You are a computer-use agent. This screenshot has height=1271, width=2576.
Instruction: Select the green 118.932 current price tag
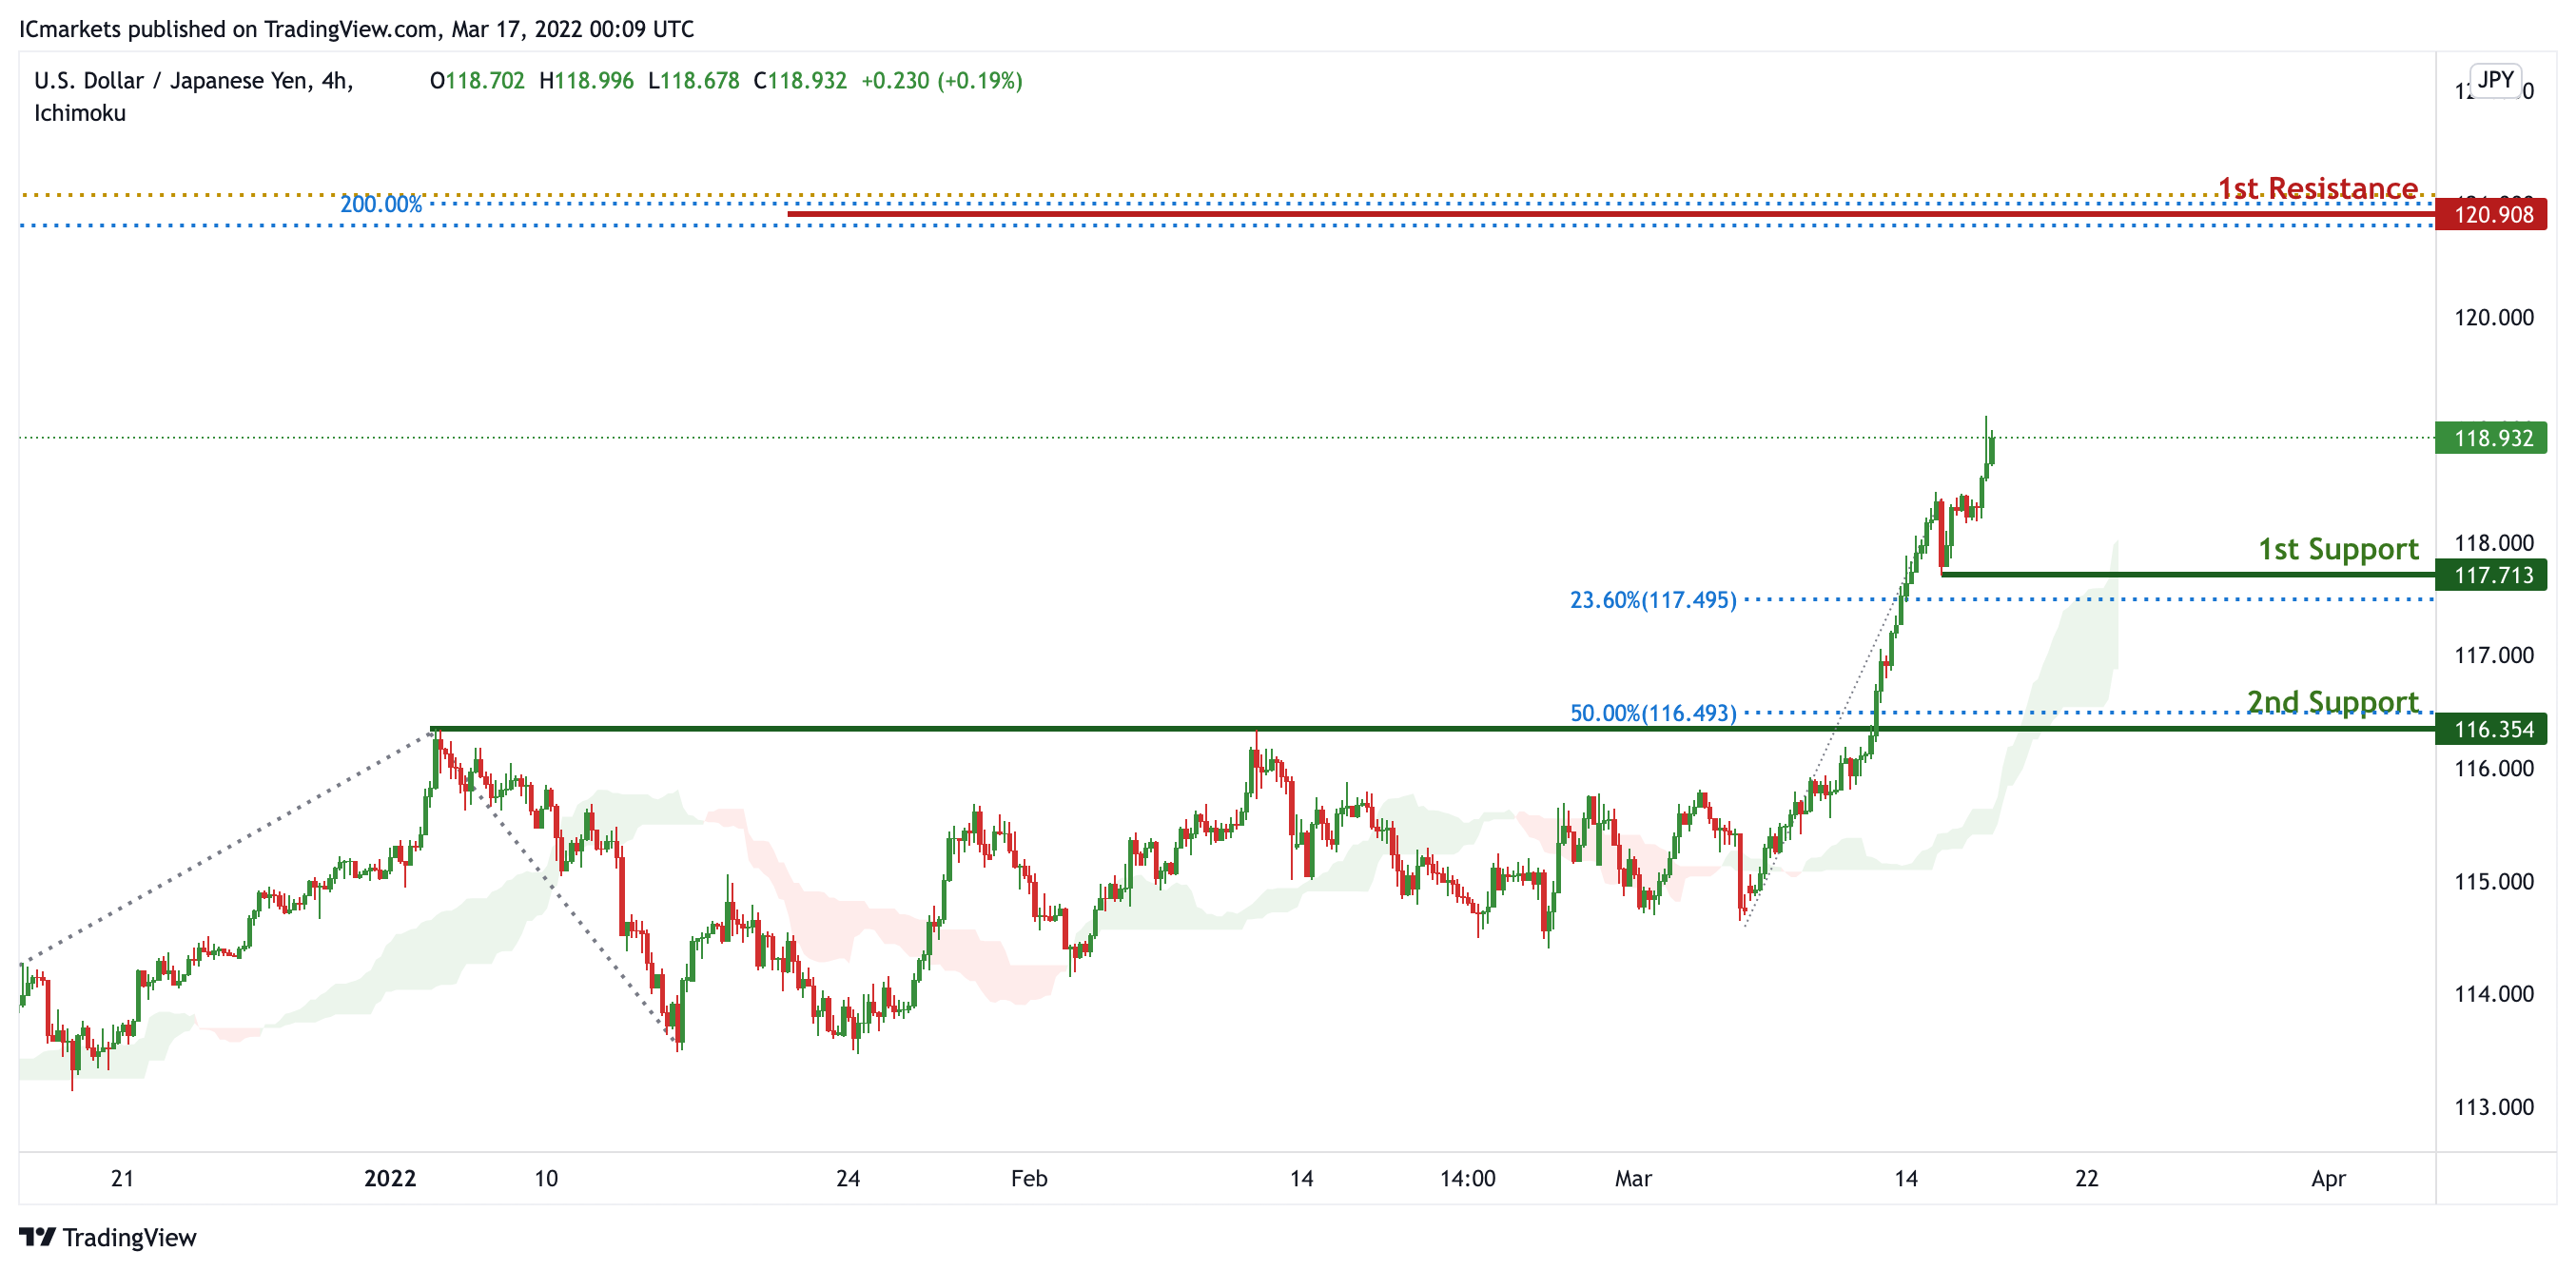[2491, 438]
